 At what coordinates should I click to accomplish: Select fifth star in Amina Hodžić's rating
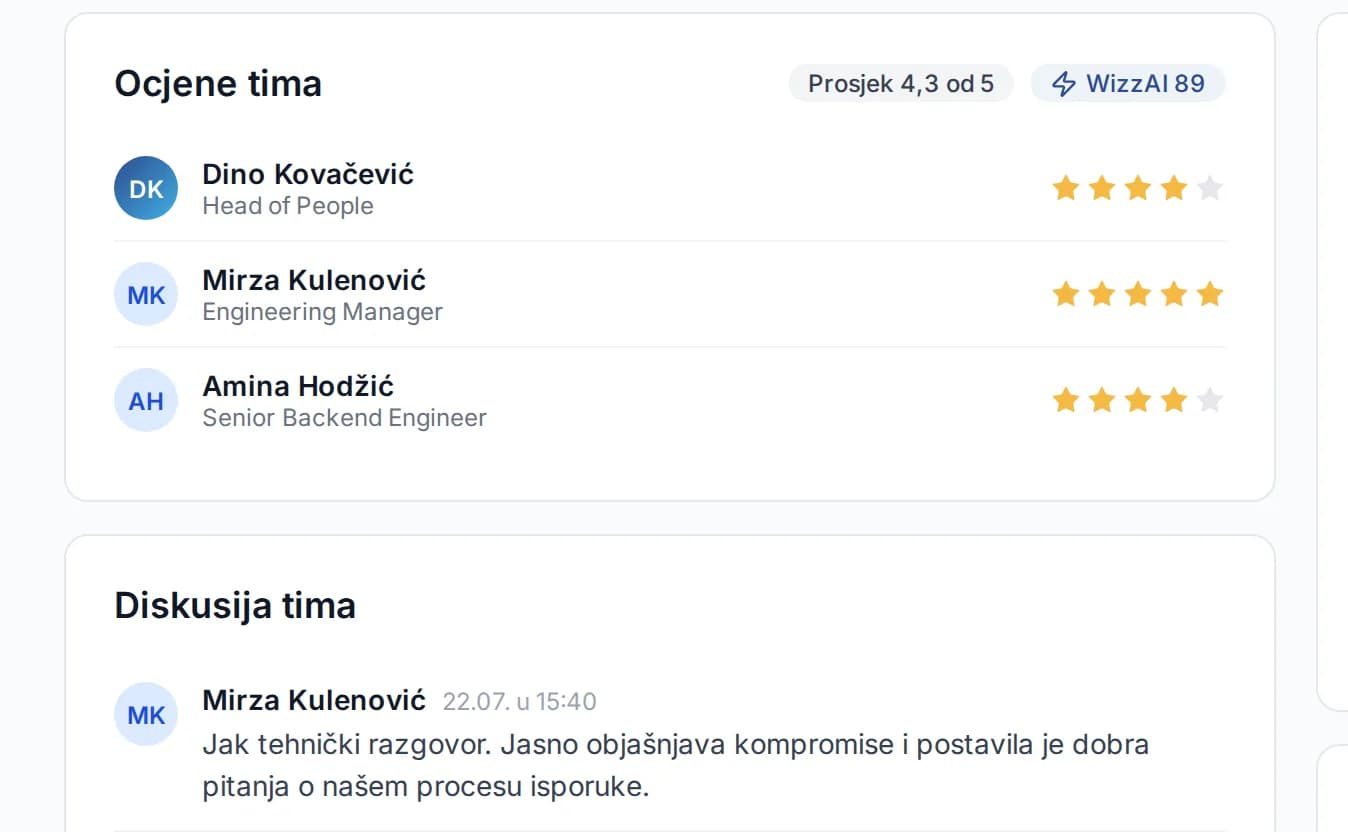[x=1210, y=400]
